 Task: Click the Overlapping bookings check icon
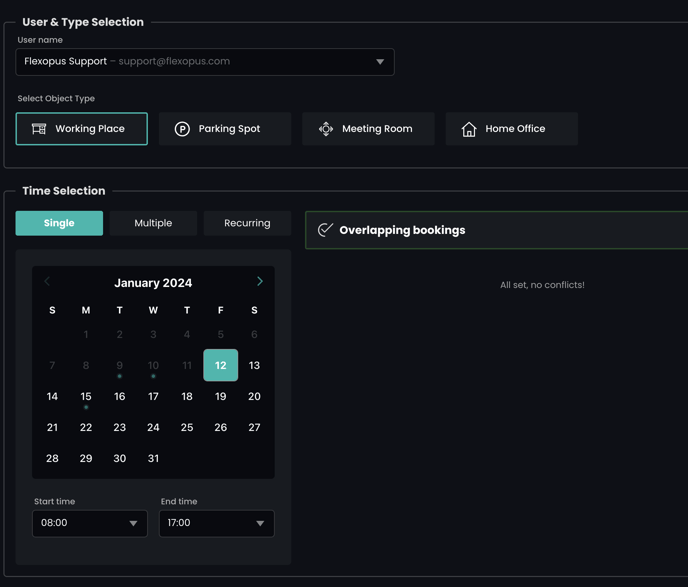[x=325, y=229]
